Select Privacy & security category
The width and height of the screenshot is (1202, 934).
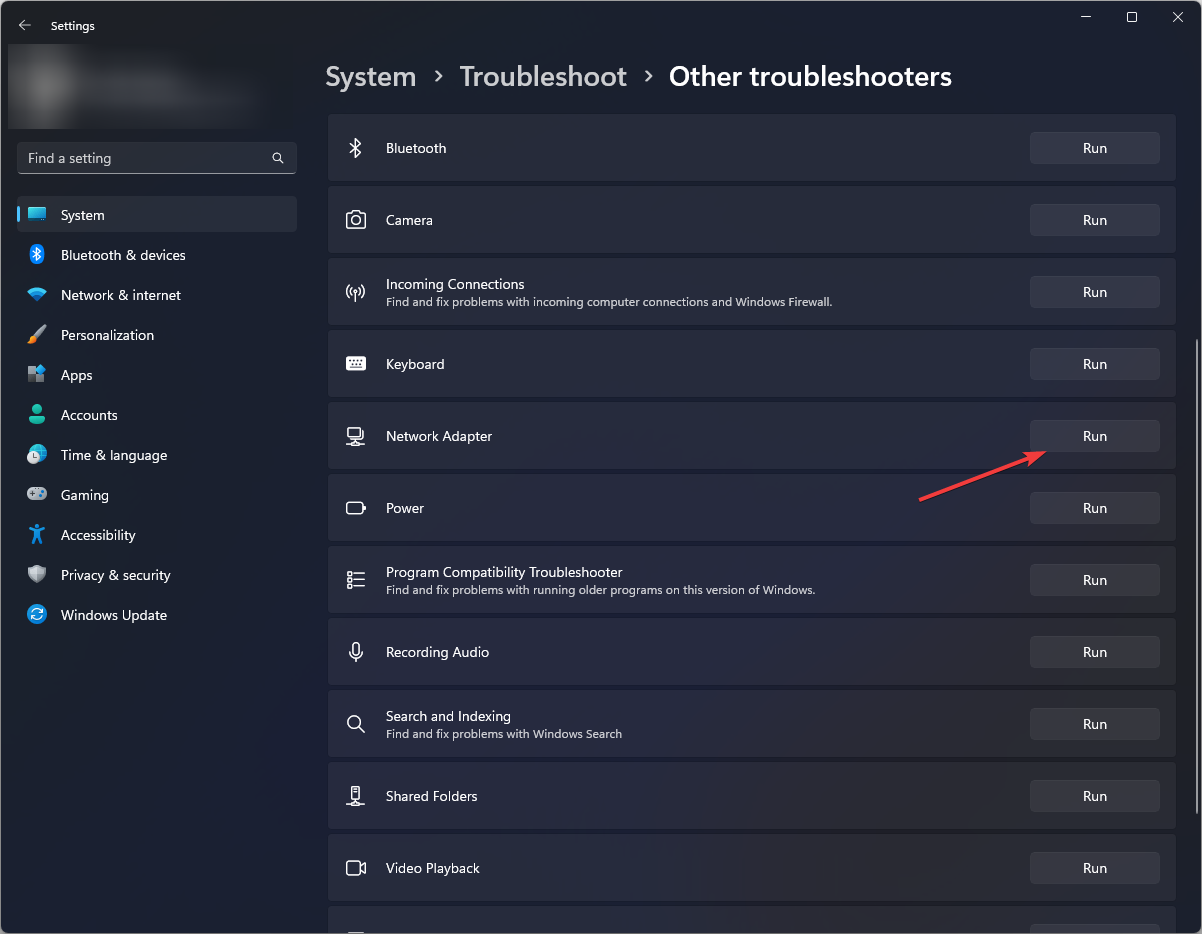115,575
